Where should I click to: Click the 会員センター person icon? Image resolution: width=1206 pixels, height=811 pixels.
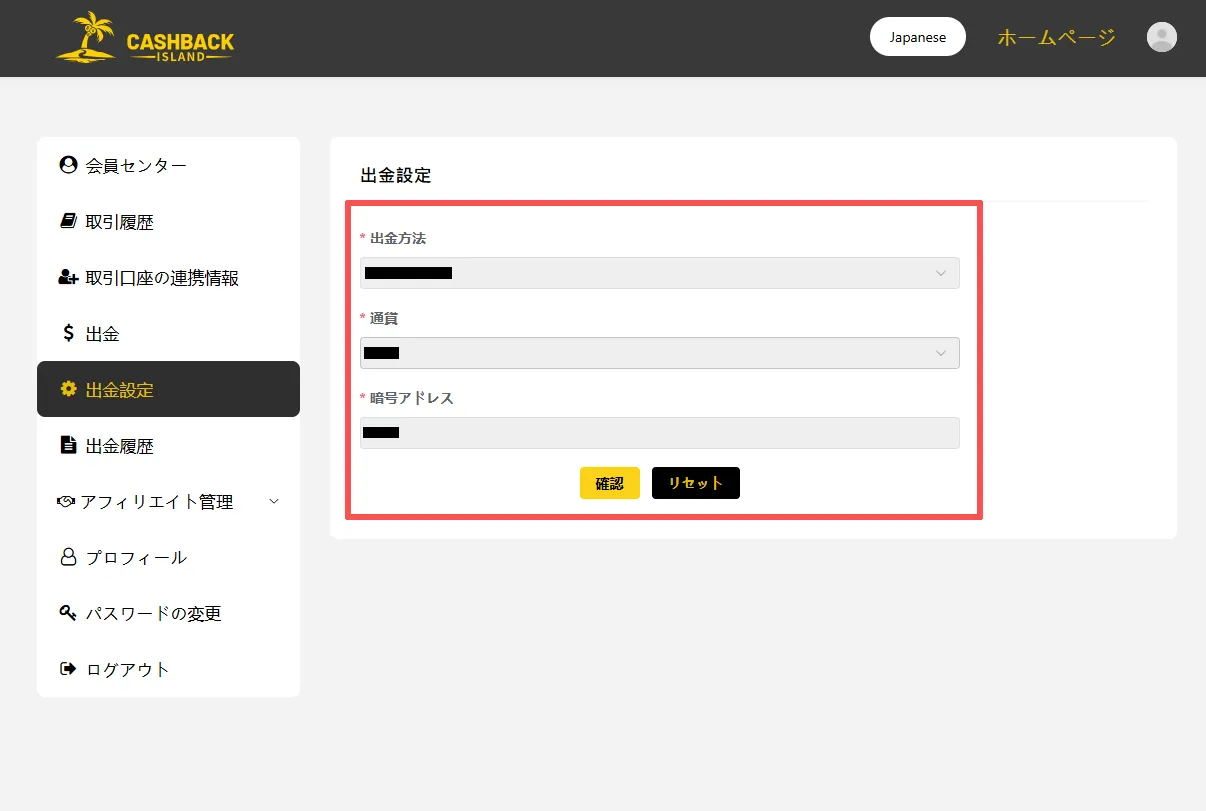pyautogui.click(x=68, y=165)
